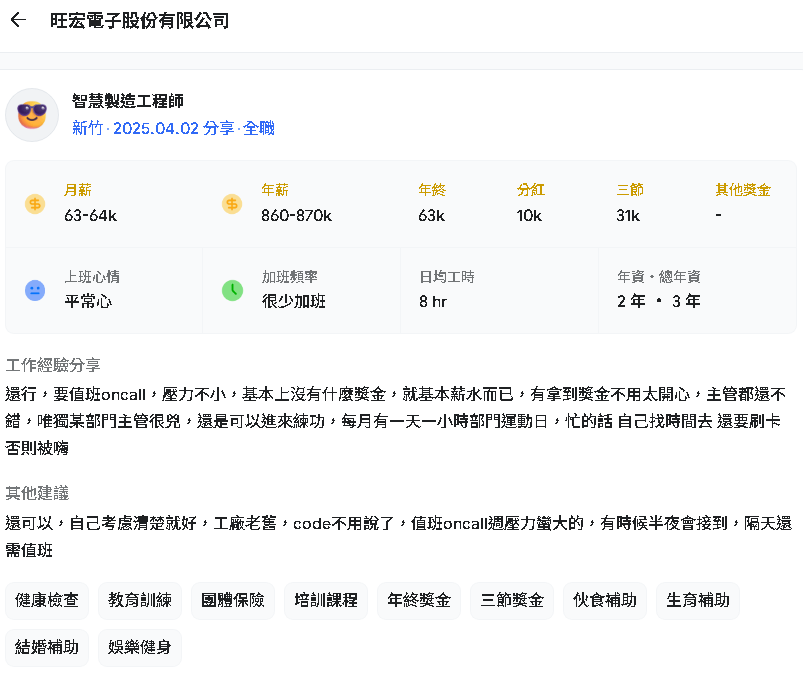
Task: Select the 教育訓練 benefit tag
Action: [x=140, y=600]
